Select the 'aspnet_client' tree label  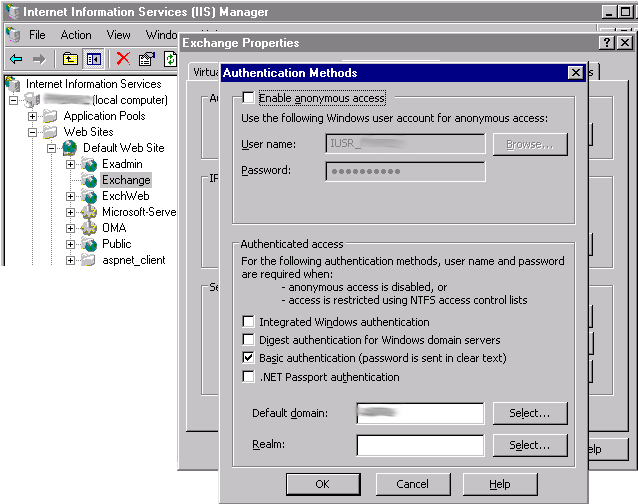(x=134, y=260)
